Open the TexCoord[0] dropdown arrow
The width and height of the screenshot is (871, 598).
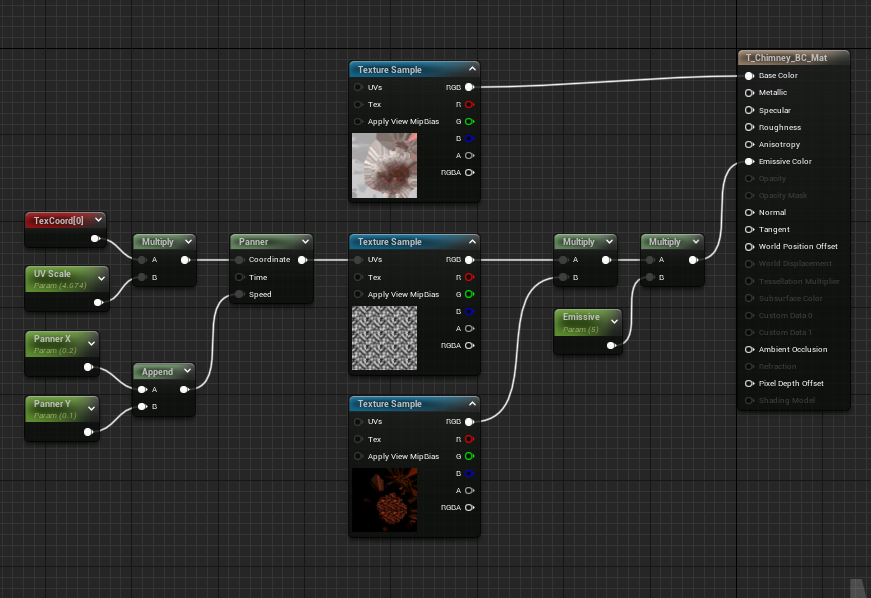click(x=97, y=219)
